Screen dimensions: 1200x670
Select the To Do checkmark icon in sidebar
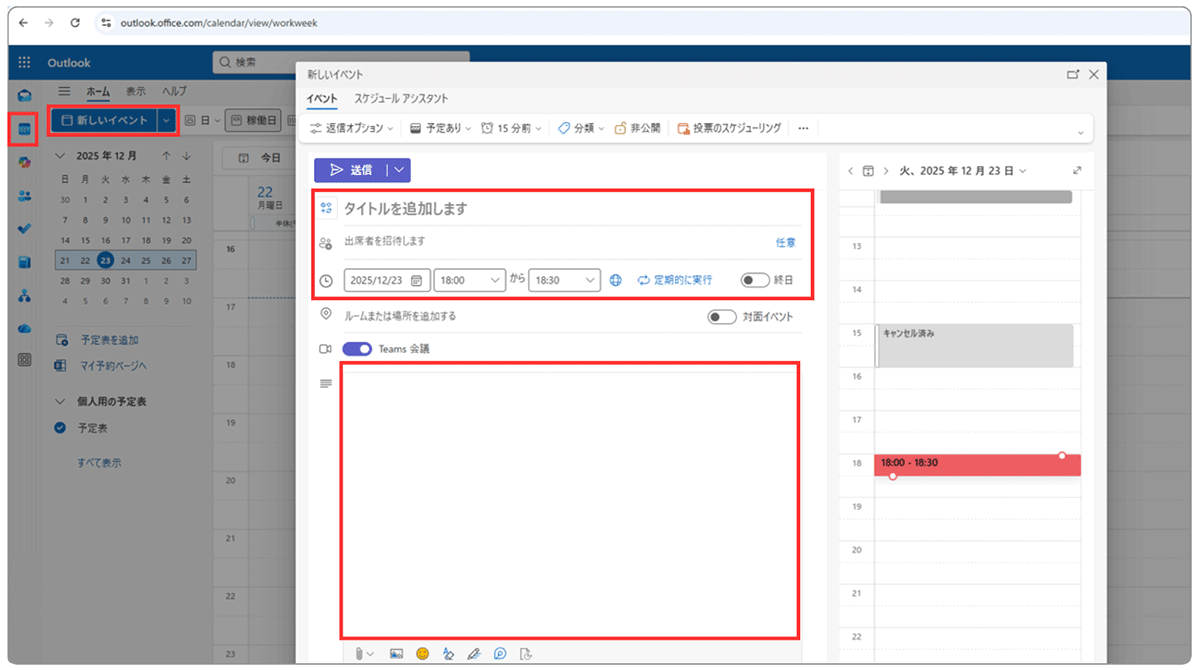(x=22, y=228)
